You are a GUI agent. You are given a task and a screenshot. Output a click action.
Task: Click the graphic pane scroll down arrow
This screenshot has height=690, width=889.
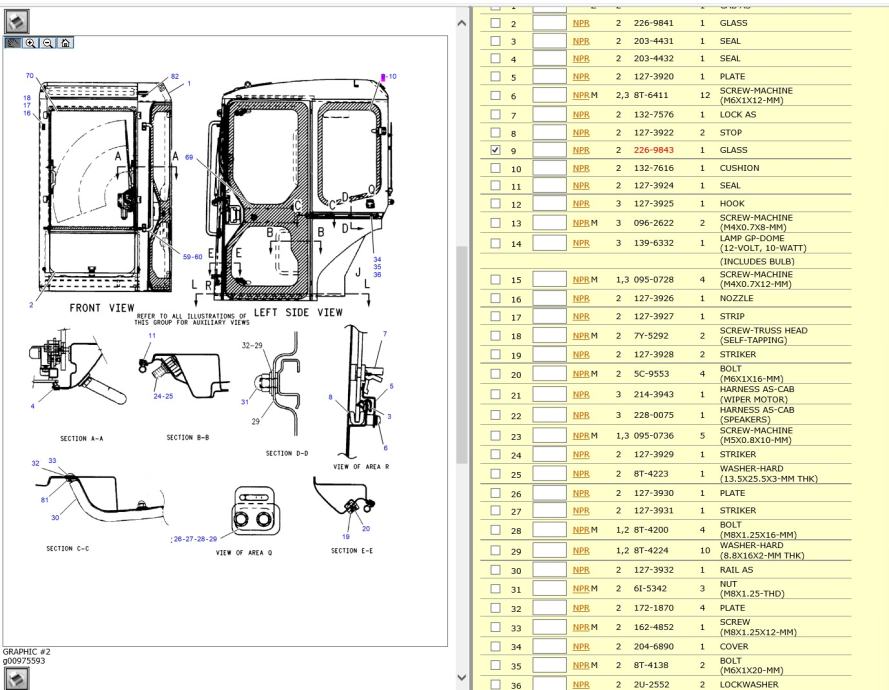coord(462,677)
